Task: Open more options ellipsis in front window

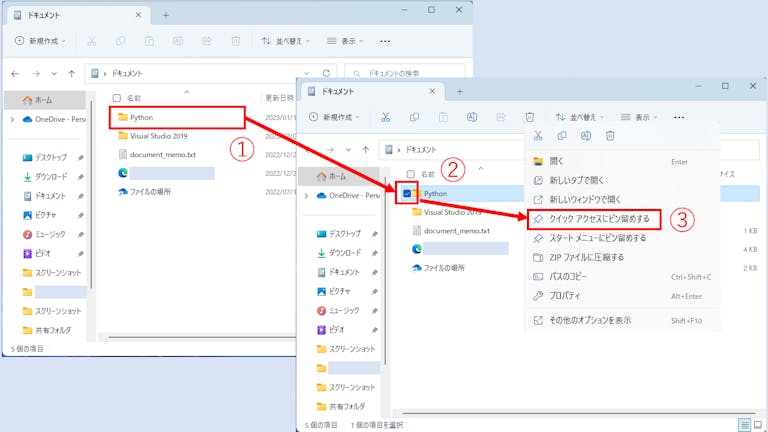Action: (x=679, y=117)
